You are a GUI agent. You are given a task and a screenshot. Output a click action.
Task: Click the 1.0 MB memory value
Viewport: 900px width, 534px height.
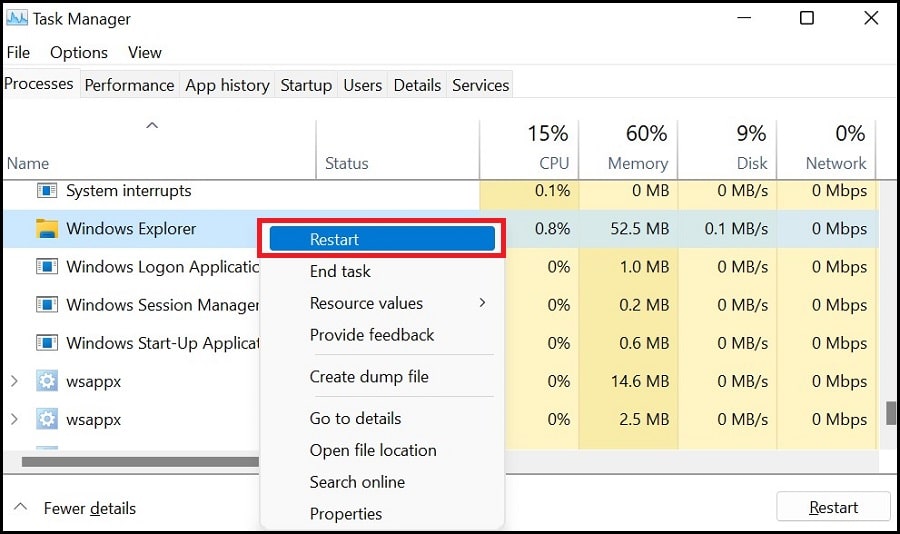coord(644,267)
